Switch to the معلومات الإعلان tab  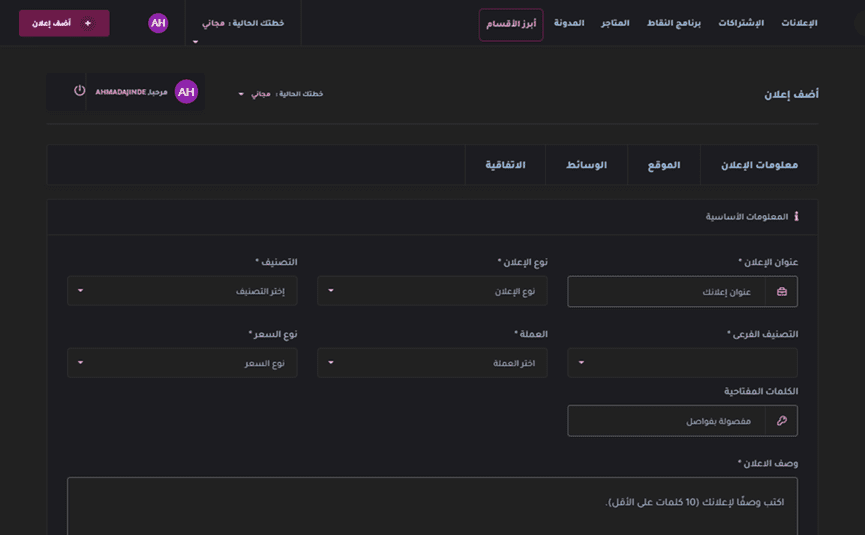pyautogui.click(x=759, y=165)
